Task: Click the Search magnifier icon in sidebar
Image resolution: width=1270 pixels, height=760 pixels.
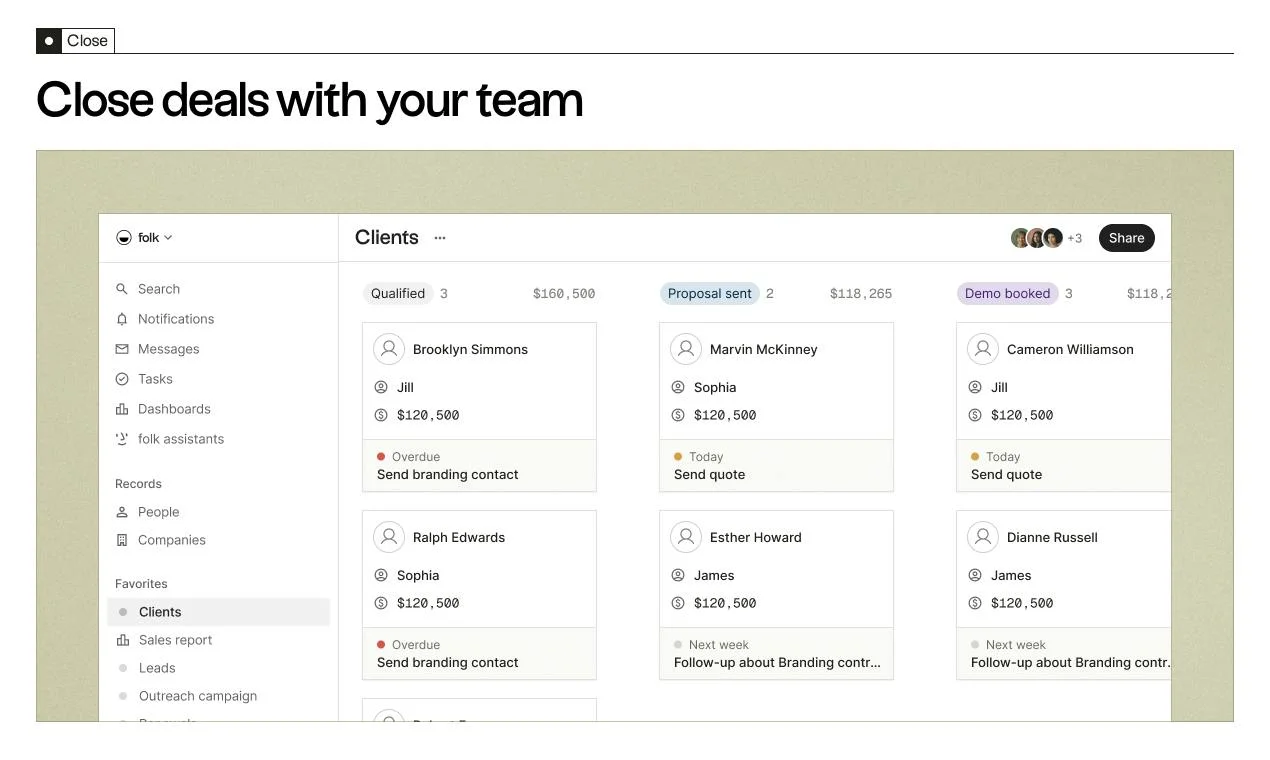Action: (x=122, y=289)
